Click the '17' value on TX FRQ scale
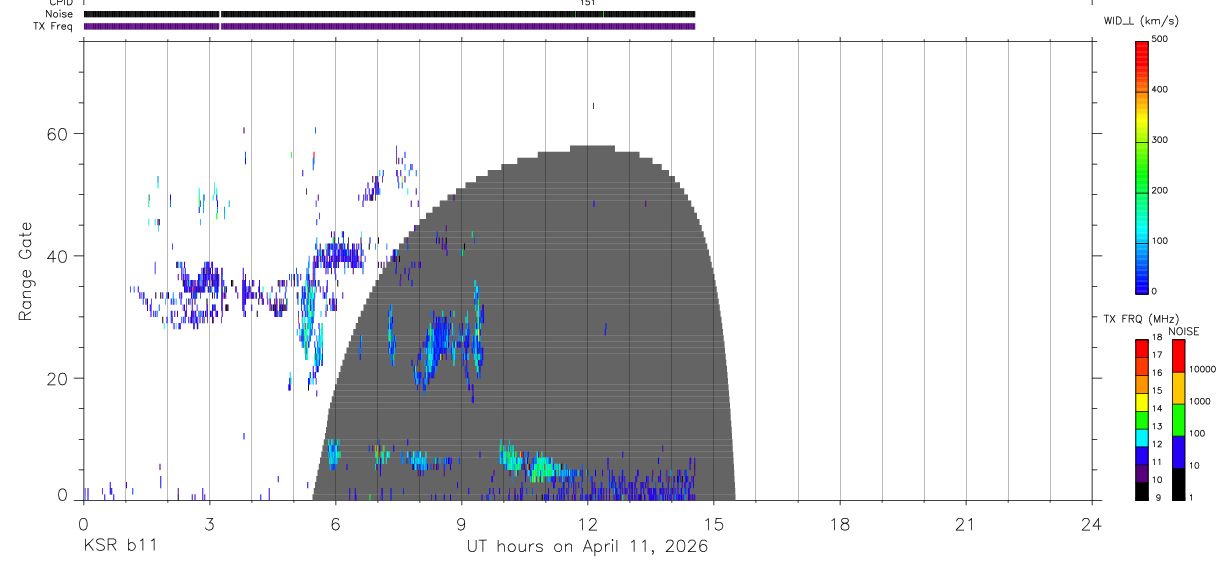Screen dimensions: 1228x567 [x=1157, y=355]
